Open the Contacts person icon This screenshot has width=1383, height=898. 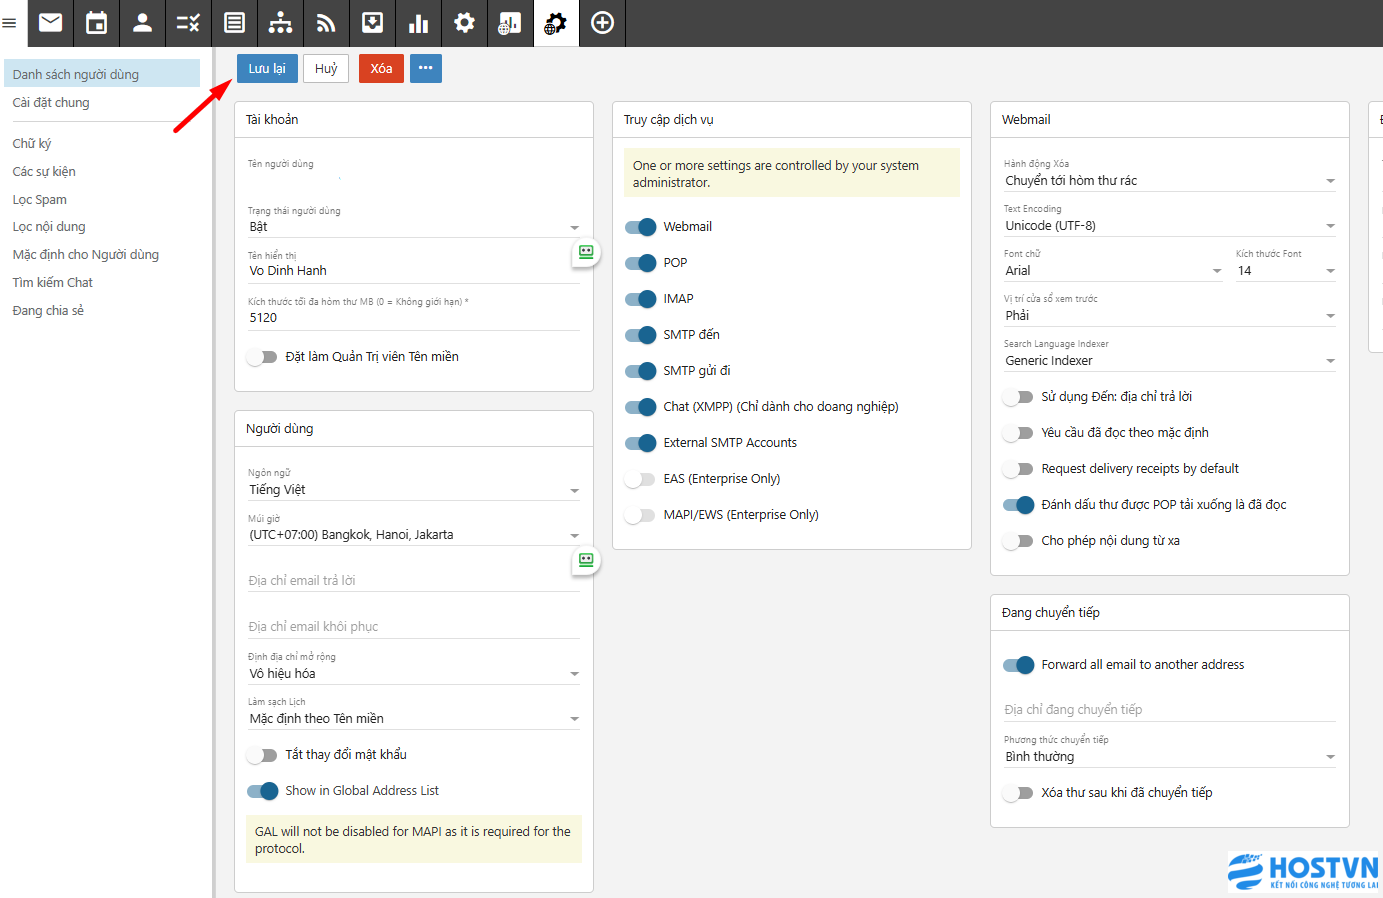pos(143,23)
